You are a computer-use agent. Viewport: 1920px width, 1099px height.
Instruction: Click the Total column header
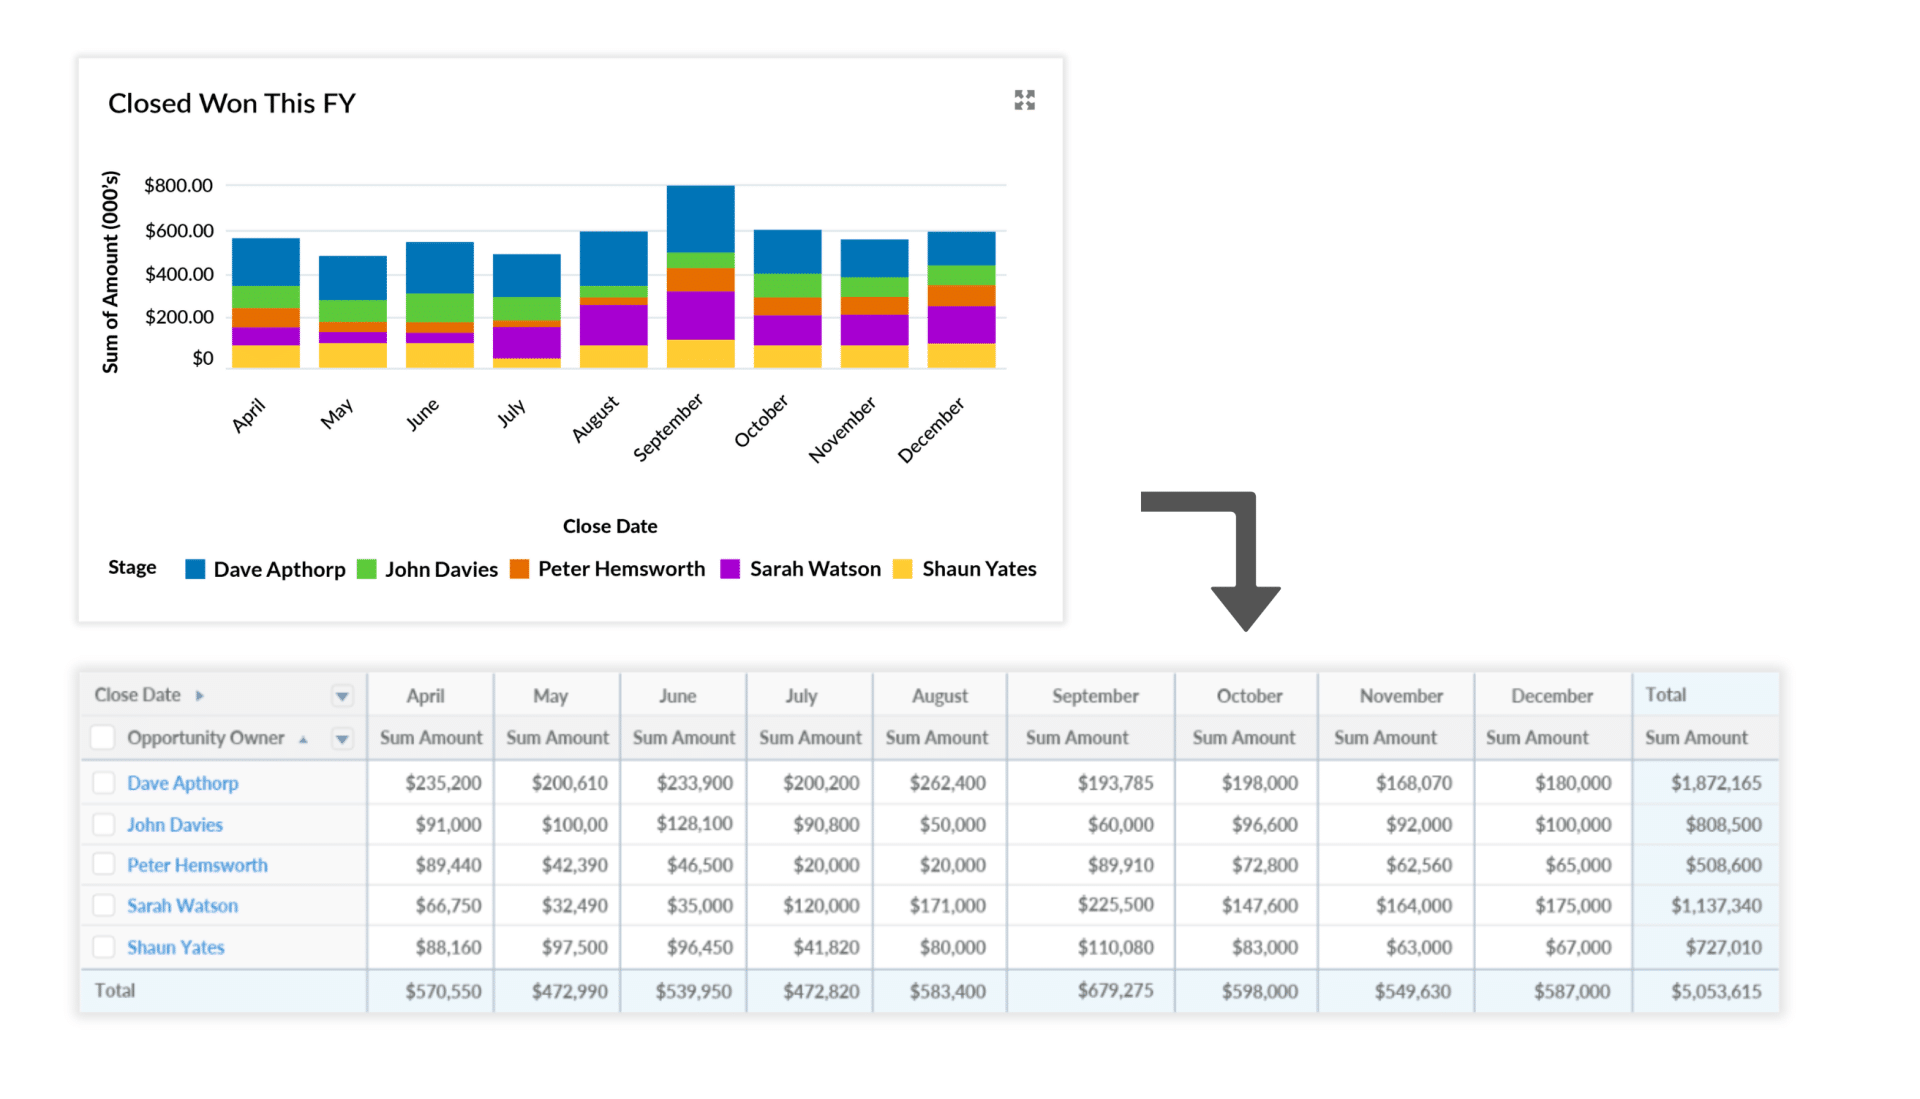1666,695
